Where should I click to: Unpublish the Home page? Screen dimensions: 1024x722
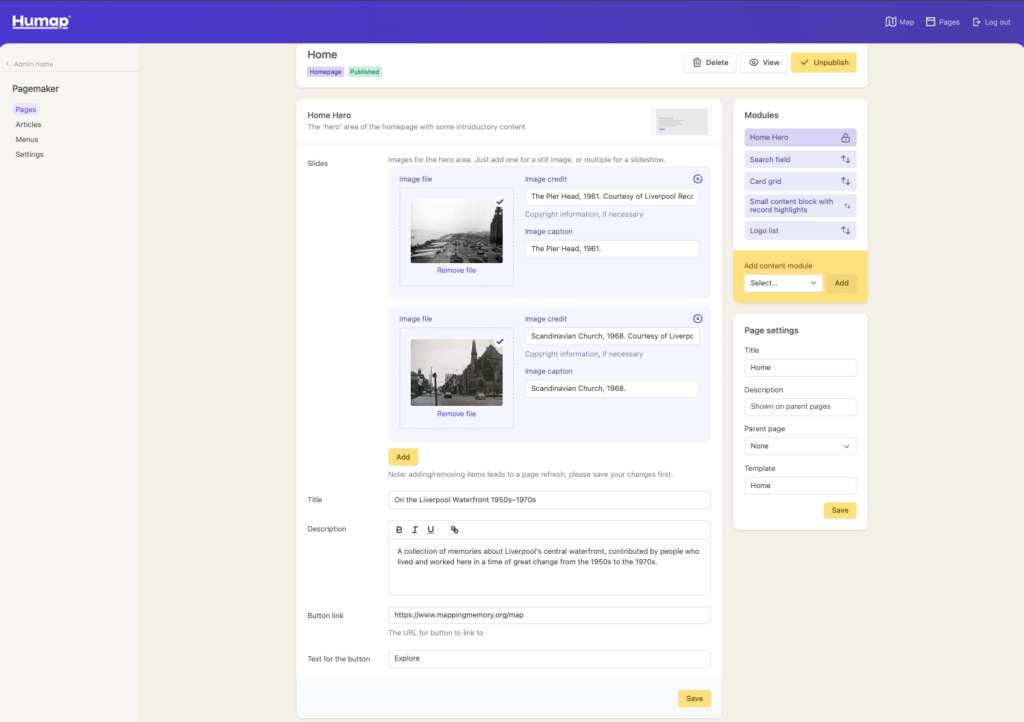[823, 62]
